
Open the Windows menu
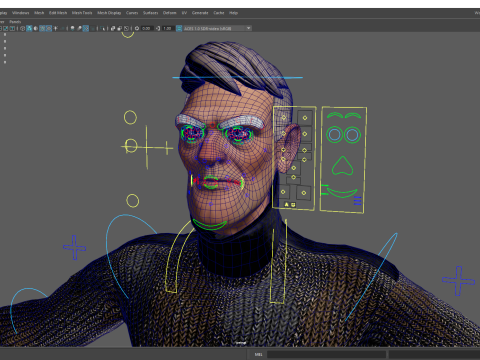[20, 13]
